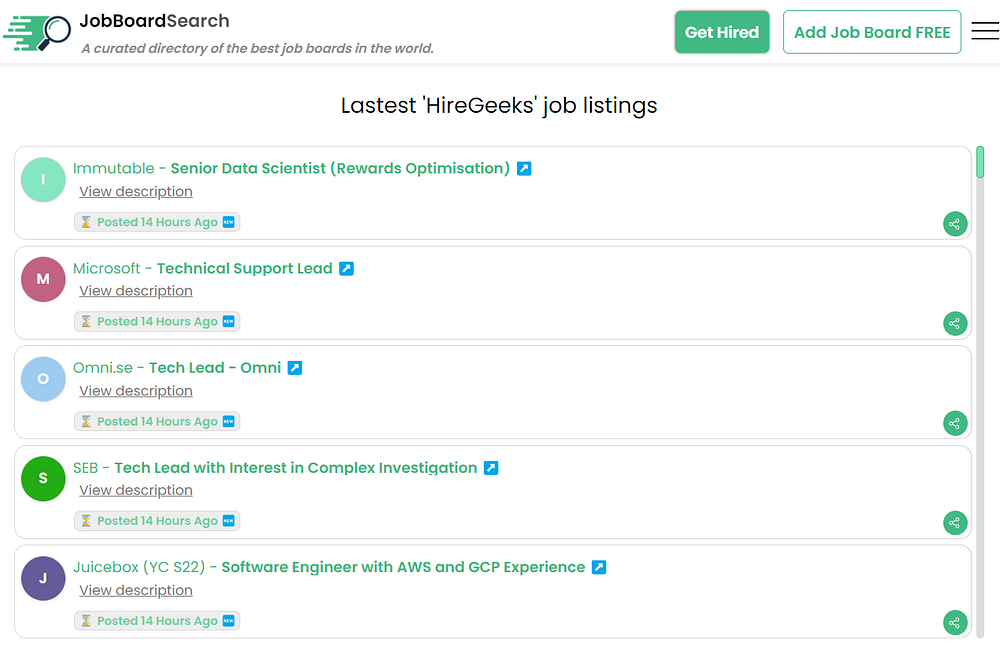Open external link icon for Microsoft job
The height and width of the screenshot is (666, 1000).
tap(346, 268)
